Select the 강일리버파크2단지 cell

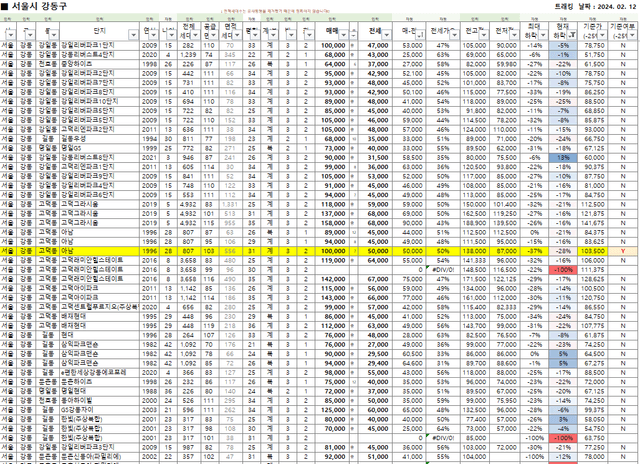(x=99, y=73)
